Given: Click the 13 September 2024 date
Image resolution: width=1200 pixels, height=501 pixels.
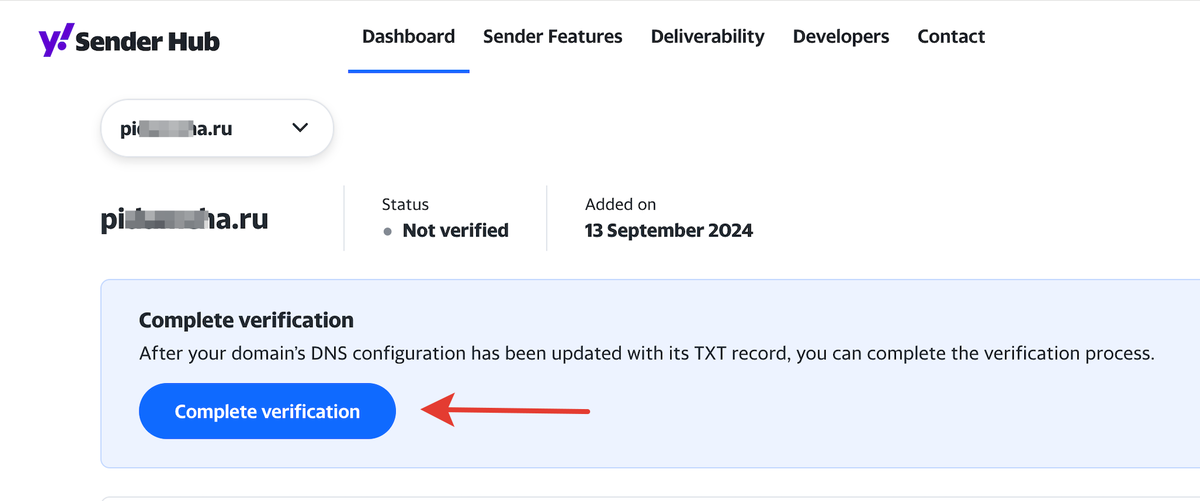Looking at the screenshot, I should click(669, 231).
